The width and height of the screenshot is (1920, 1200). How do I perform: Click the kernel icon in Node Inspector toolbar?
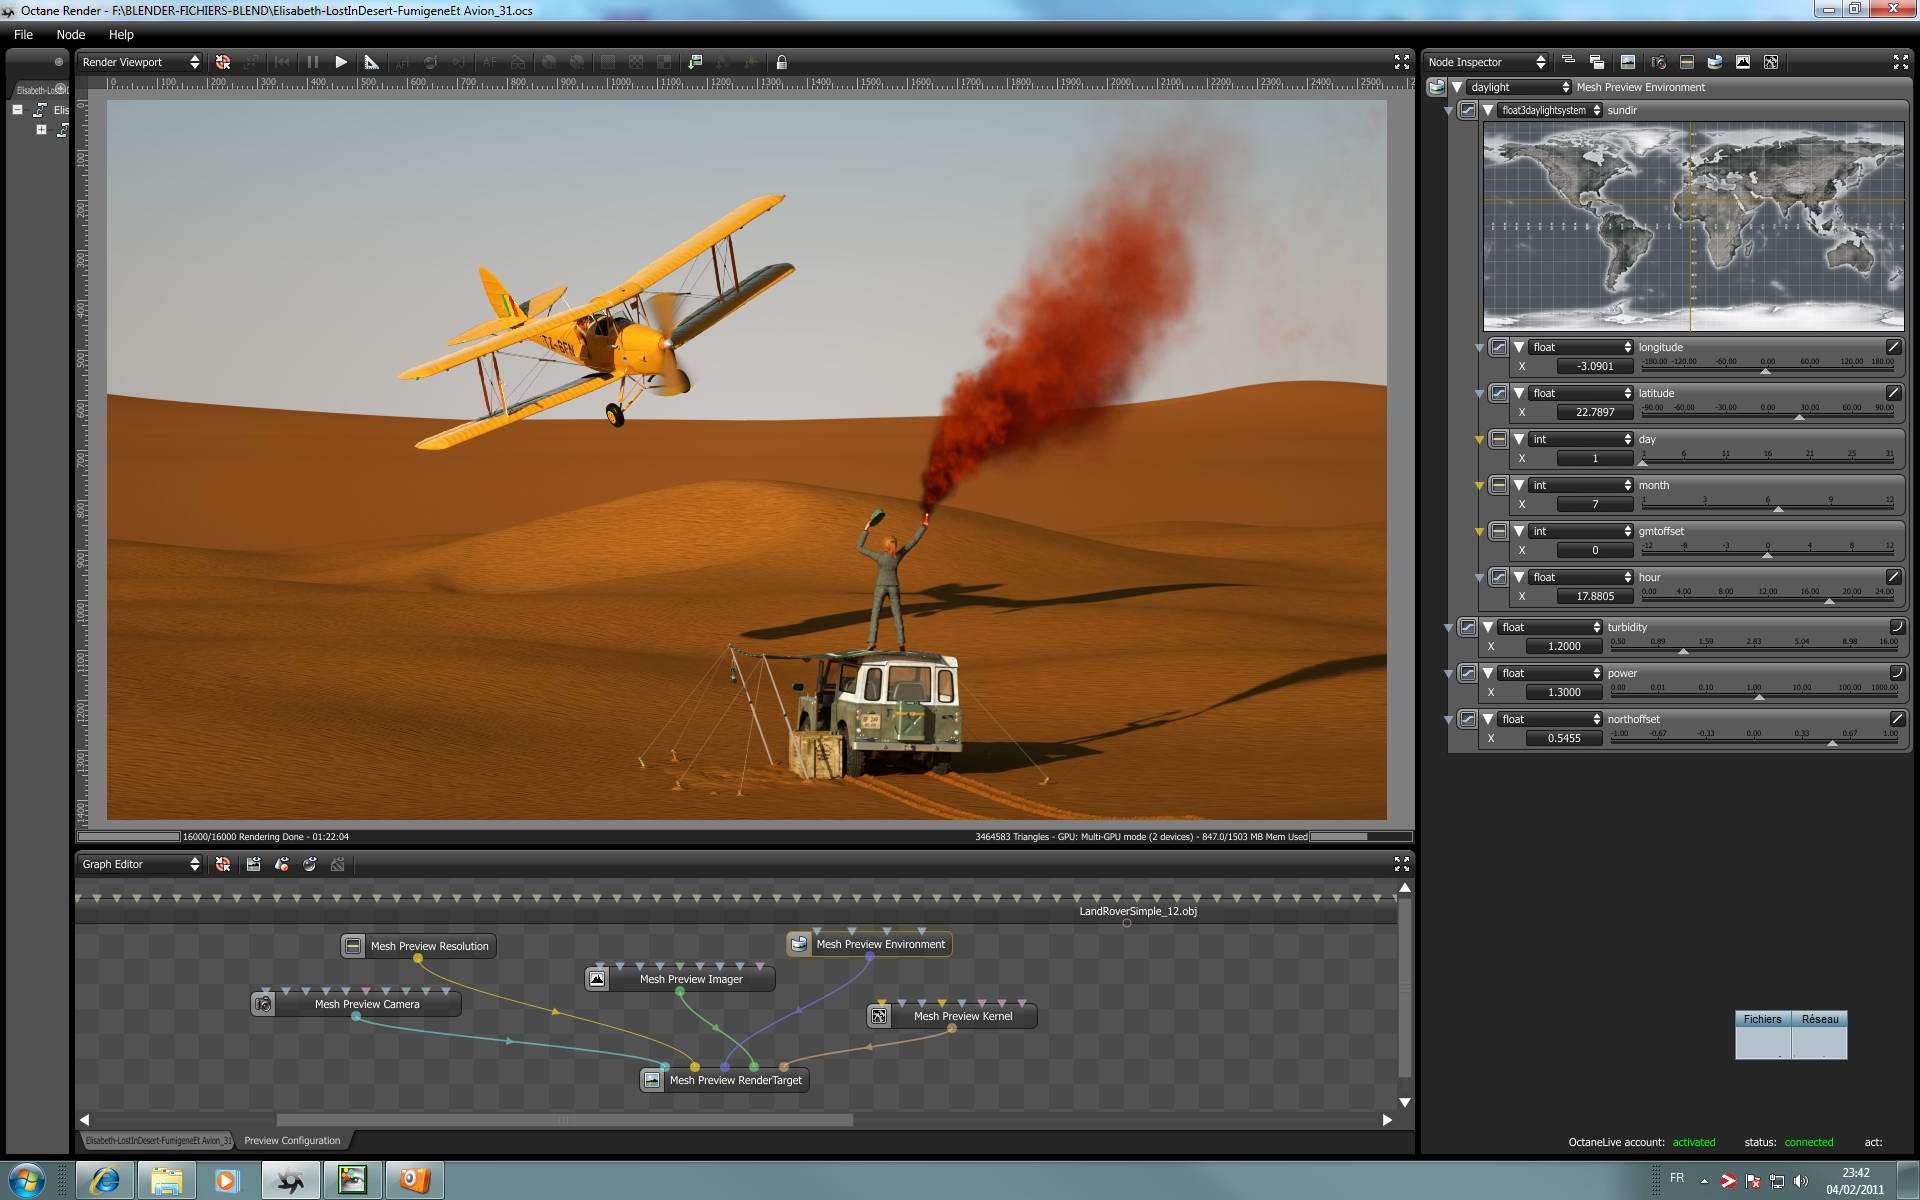click(1771, 62)
